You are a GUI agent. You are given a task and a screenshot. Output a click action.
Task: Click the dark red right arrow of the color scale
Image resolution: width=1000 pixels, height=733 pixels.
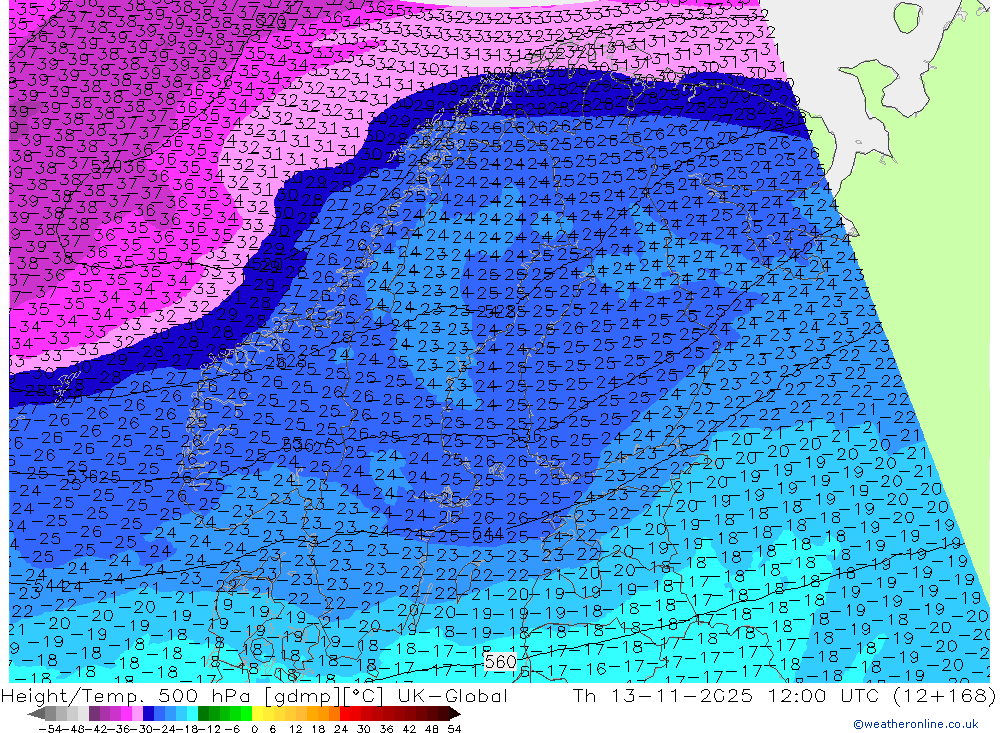tap(453, 714)
